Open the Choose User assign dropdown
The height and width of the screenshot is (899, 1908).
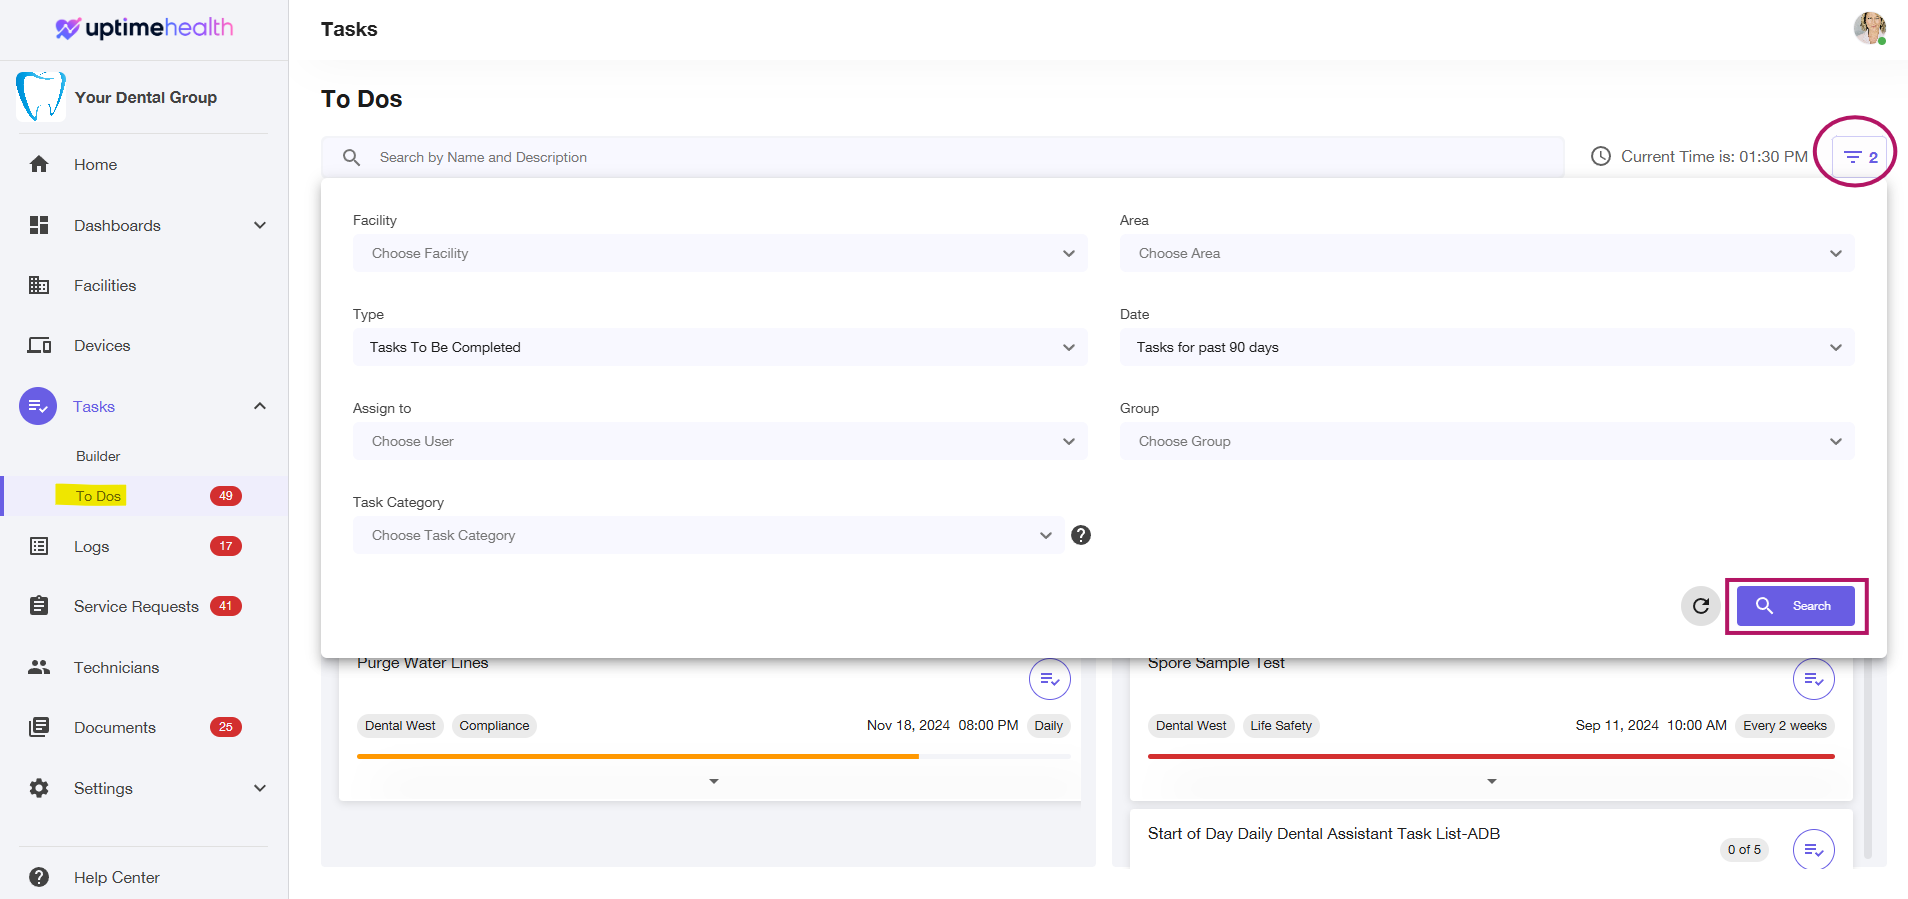(x=720, y=441)
